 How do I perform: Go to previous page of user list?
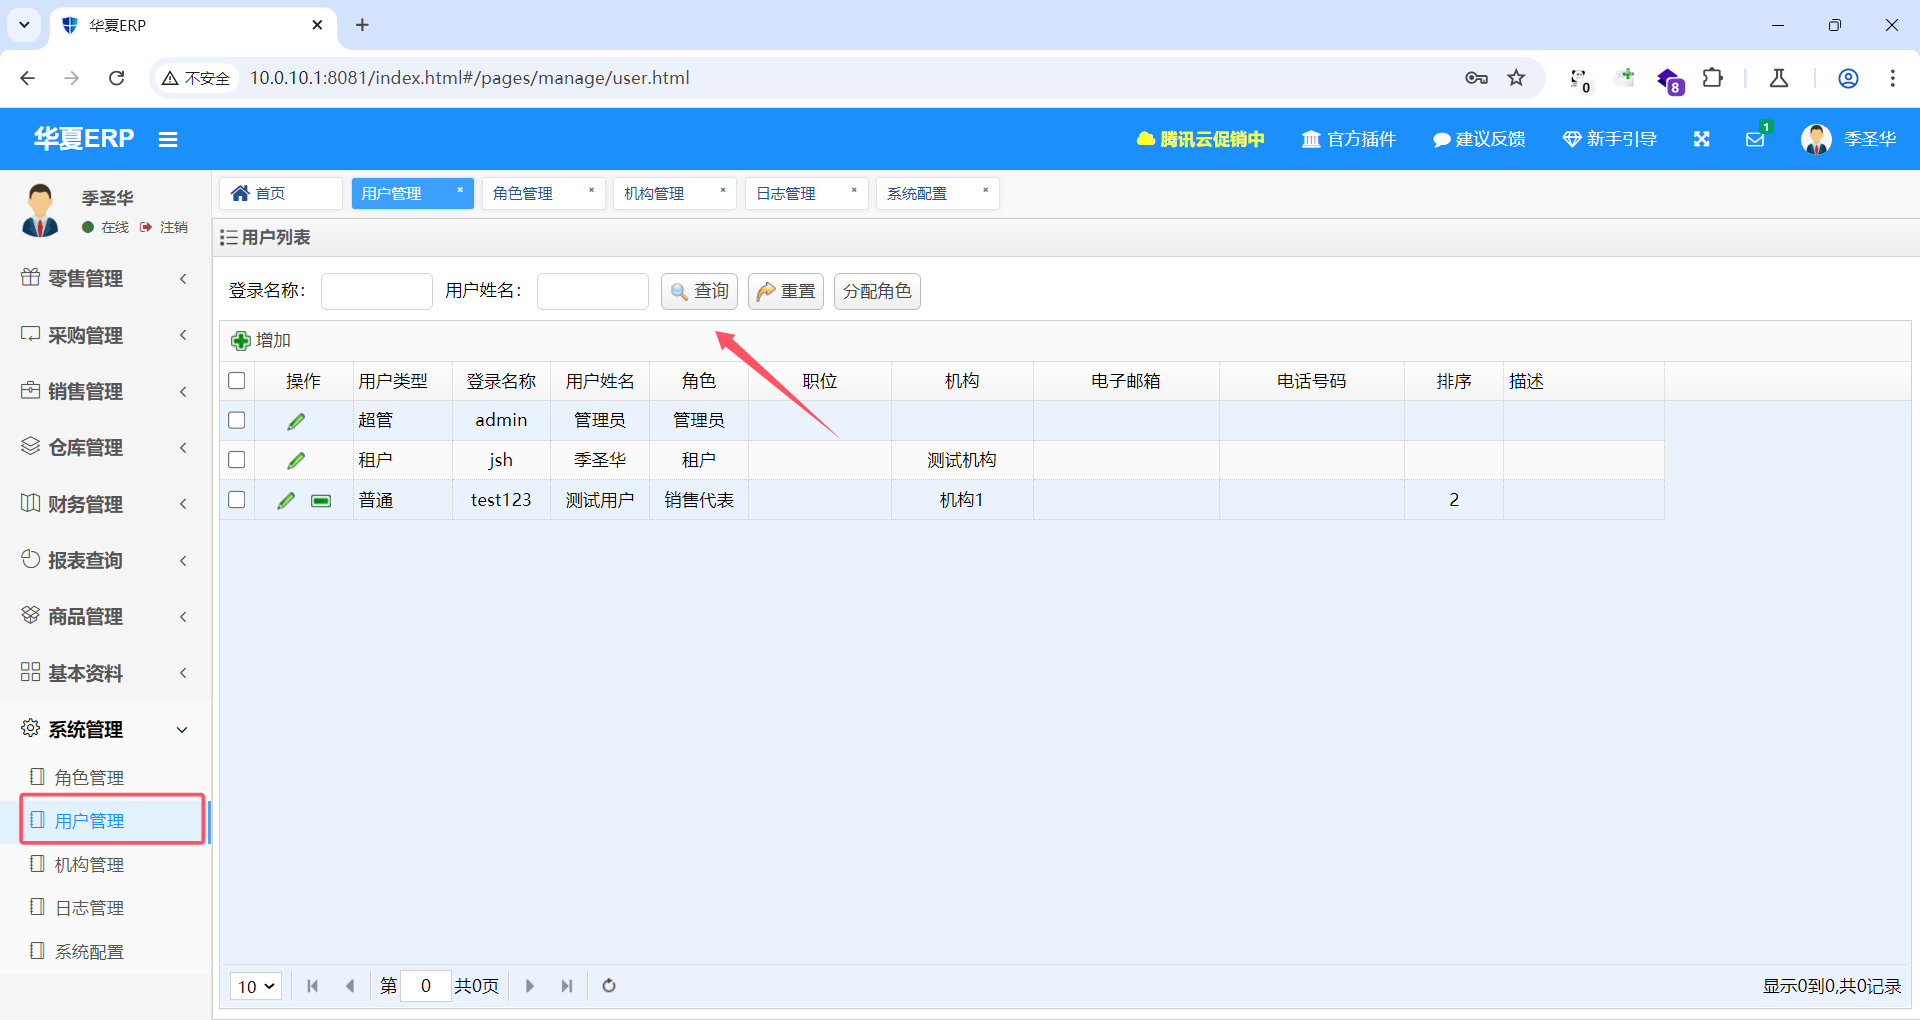(x=350, y=986)
